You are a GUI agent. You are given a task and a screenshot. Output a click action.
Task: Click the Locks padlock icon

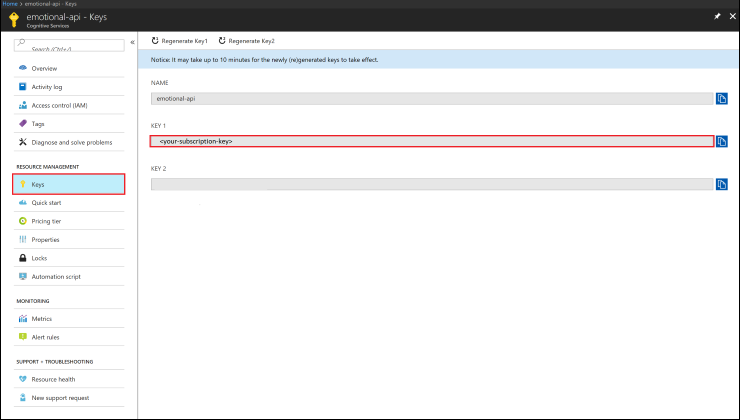click(x=23, y=258)
